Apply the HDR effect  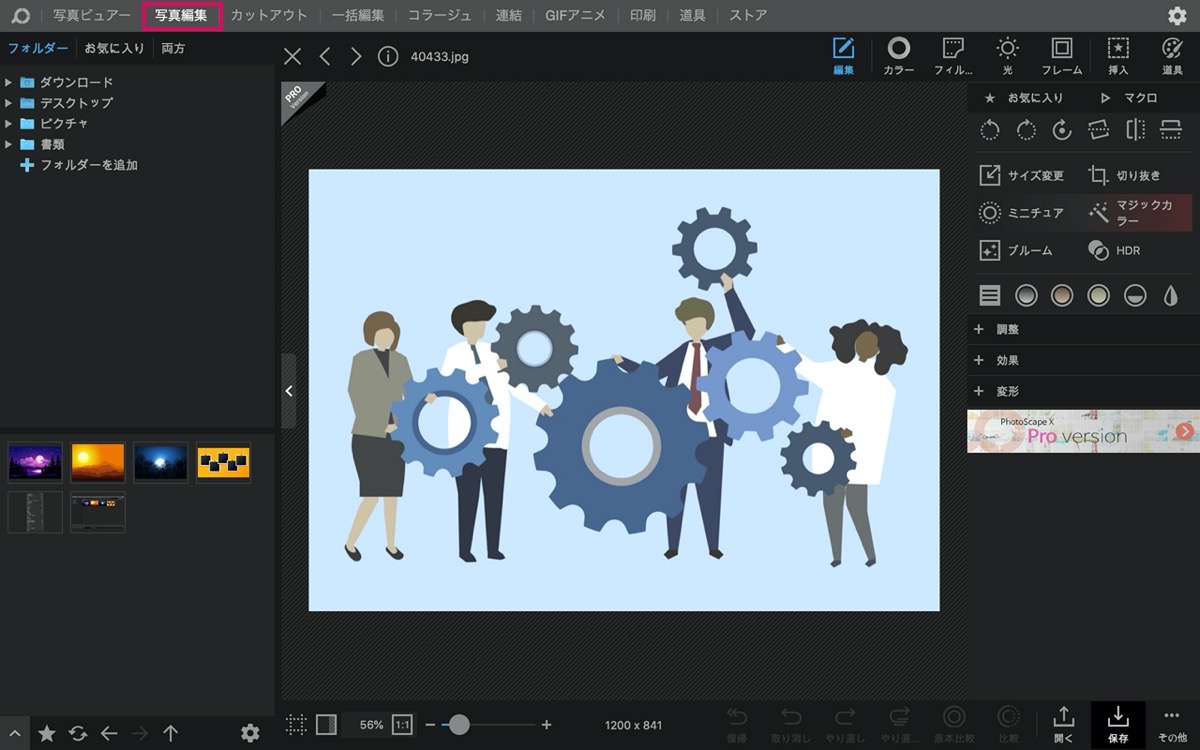[x=1114, y=250]
